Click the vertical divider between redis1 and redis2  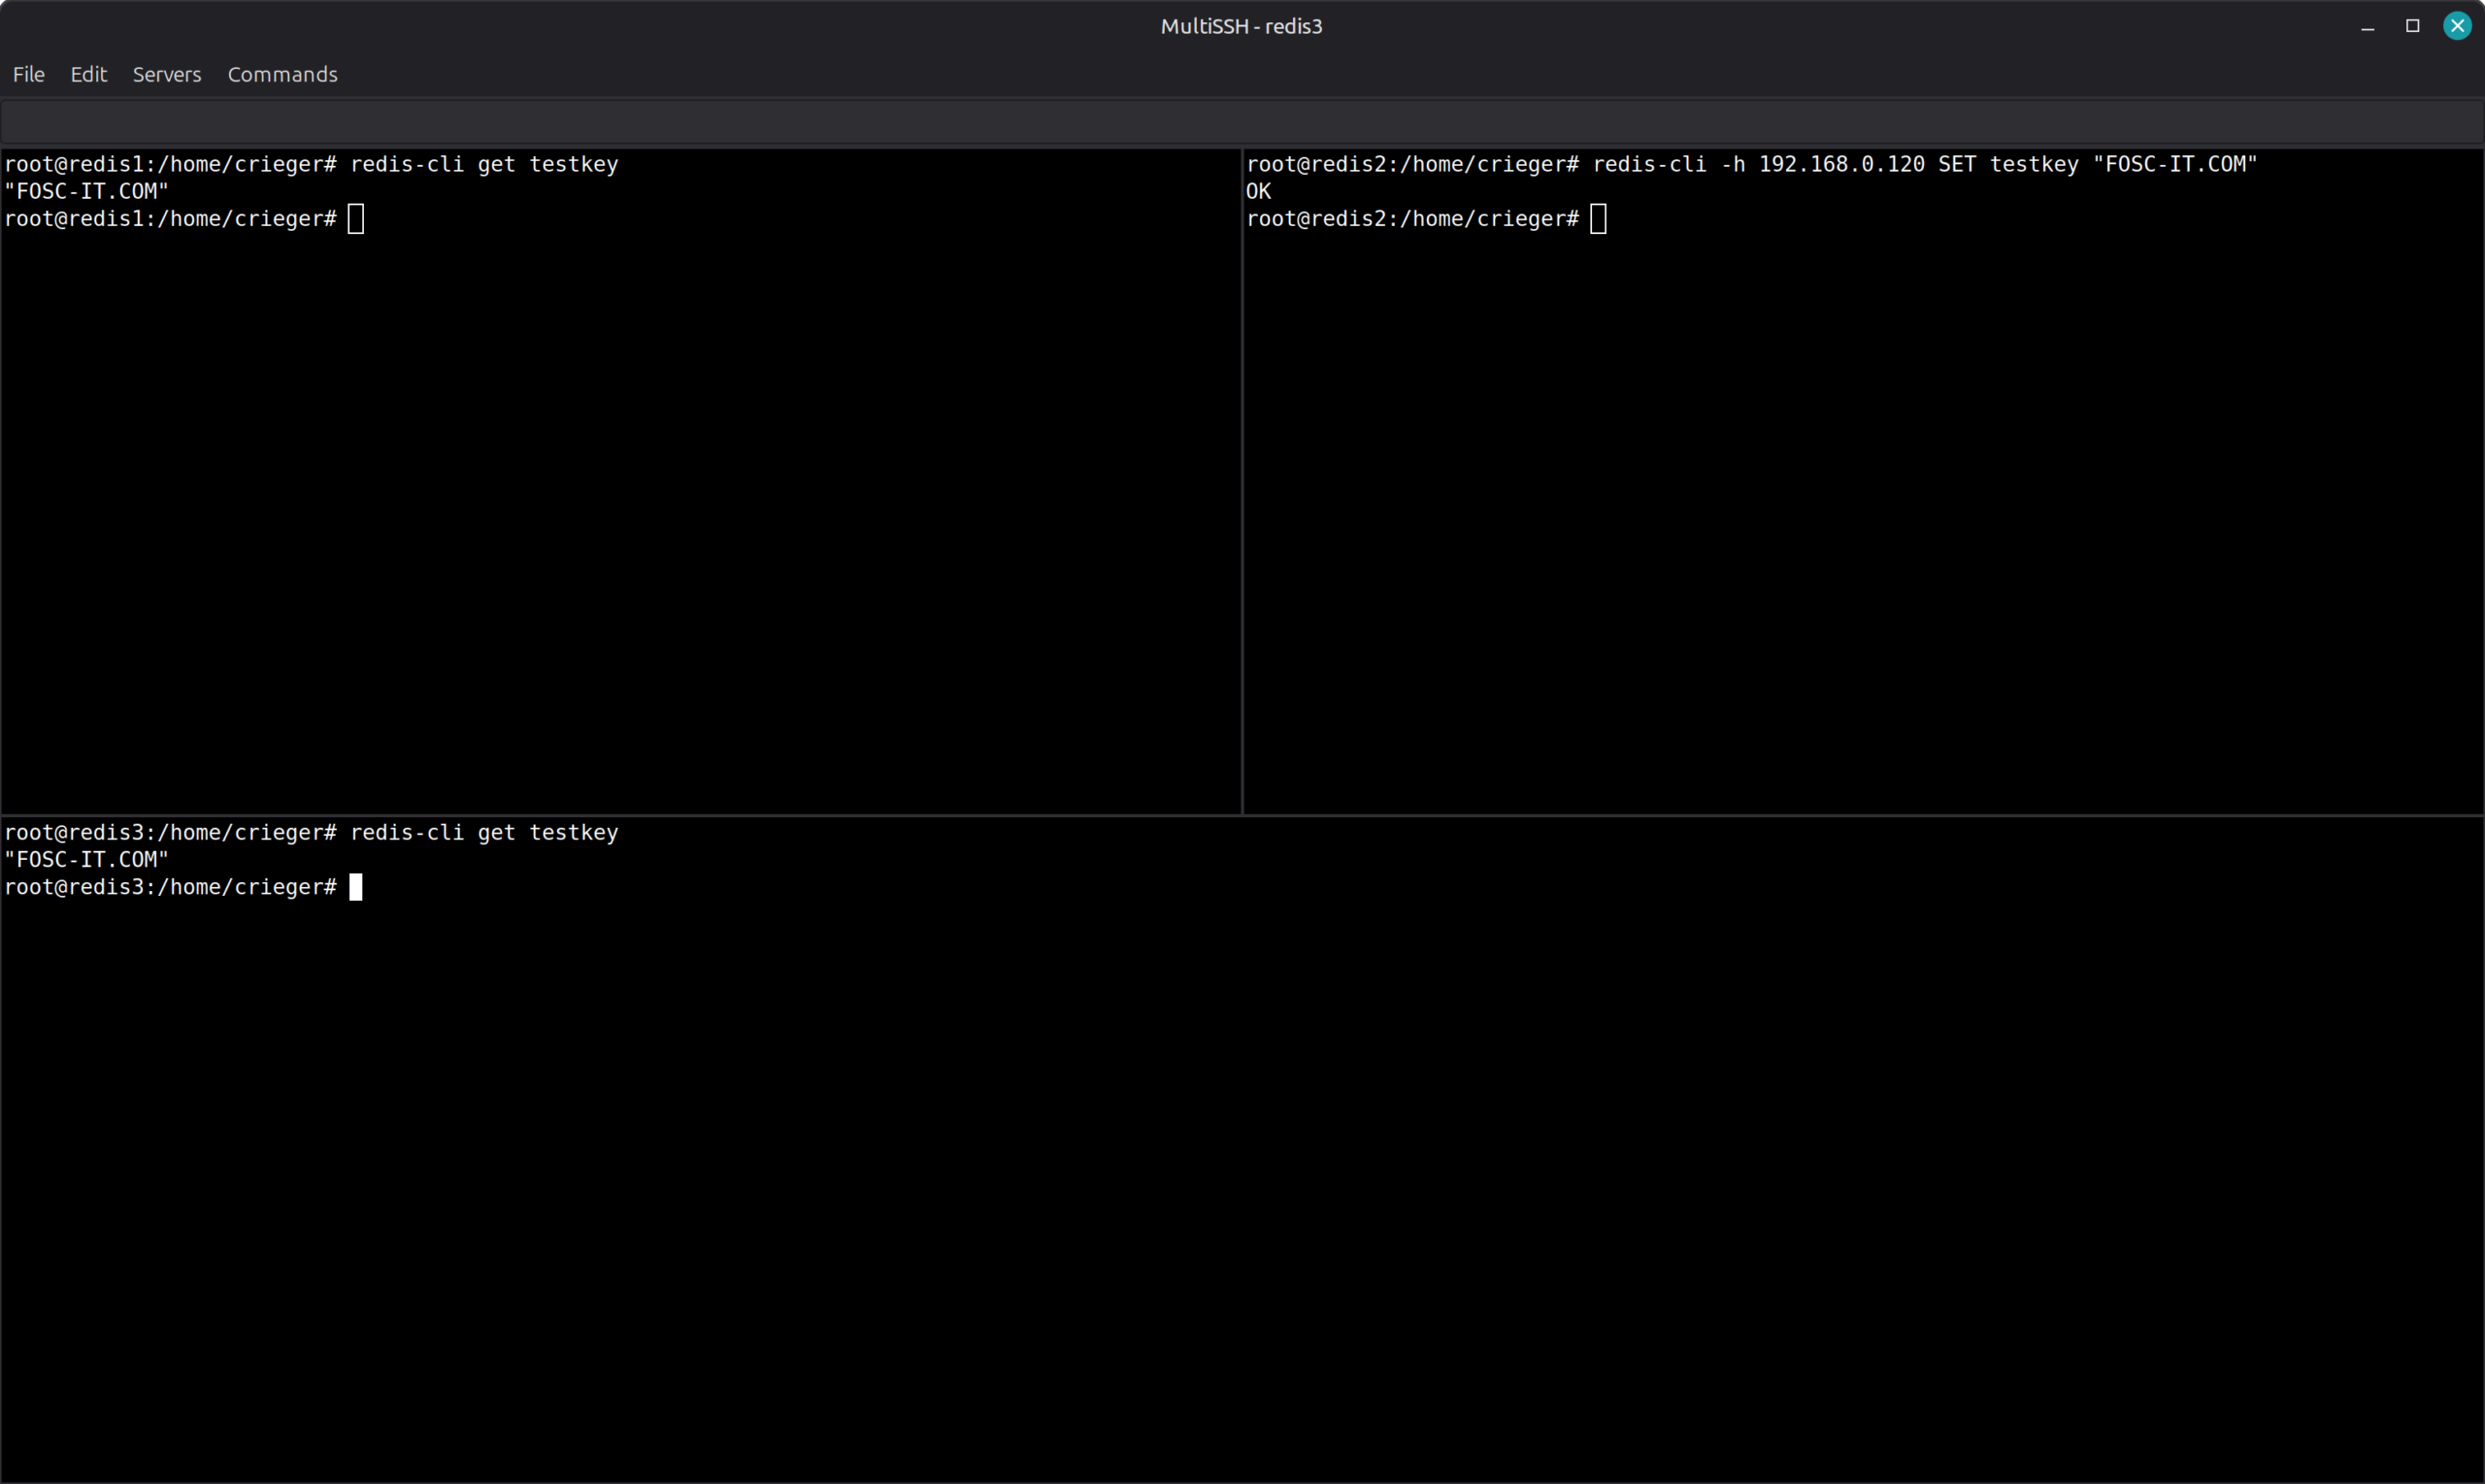click(1242, 480)
